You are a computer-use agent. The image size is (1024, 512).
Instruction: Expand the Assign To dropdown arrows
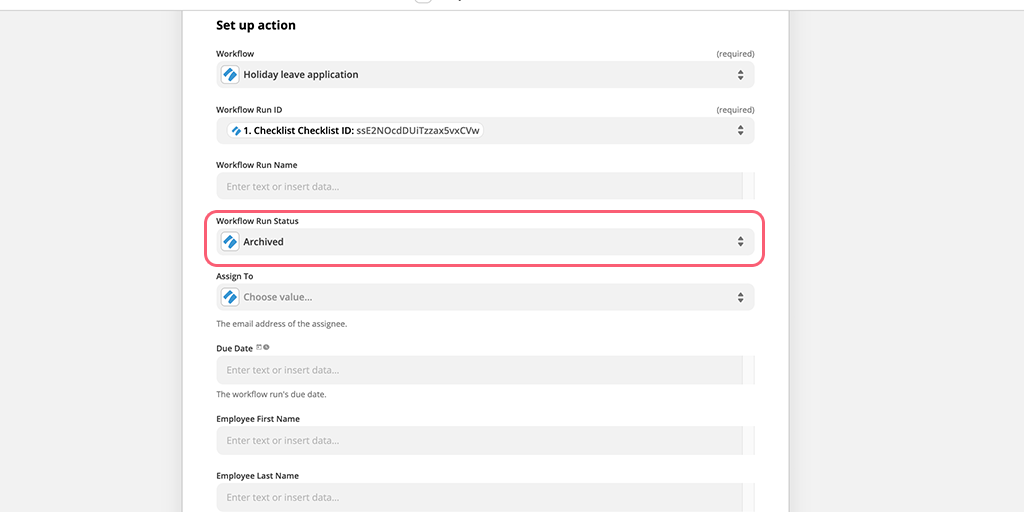click(741, 297)
